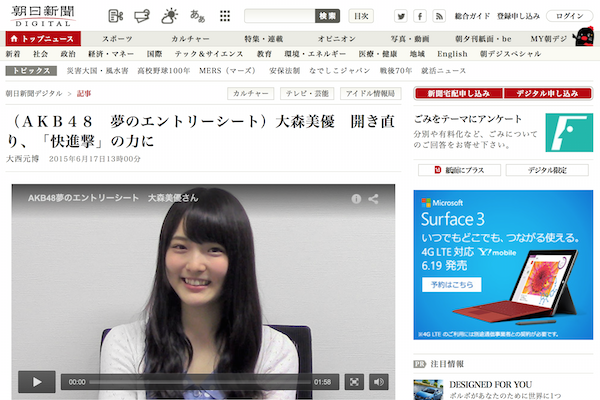Go to トップニュース tab
Image resolution: width=600 pixels, height=400 pixels.
point(43,39)
